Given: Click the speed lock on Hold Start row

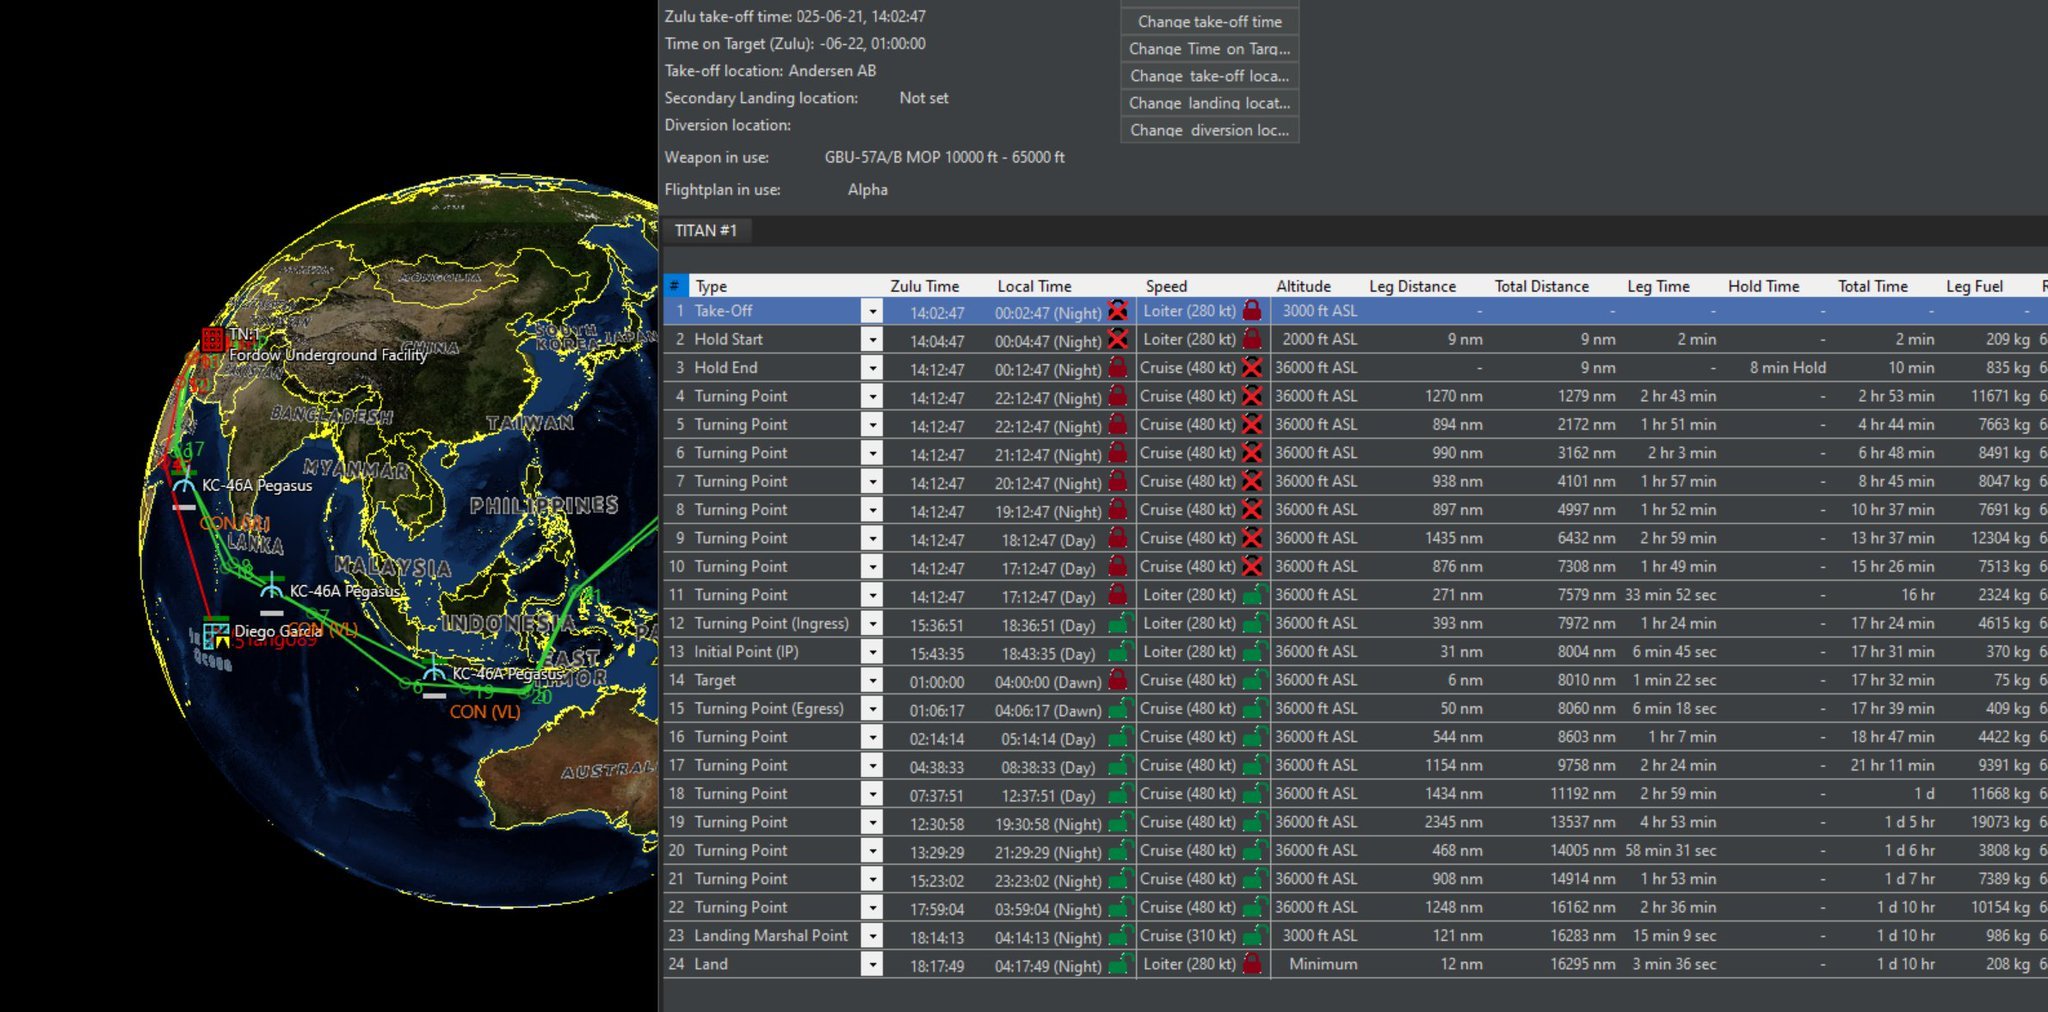Looking at the screenshot, I should (x=1252, y=339).
